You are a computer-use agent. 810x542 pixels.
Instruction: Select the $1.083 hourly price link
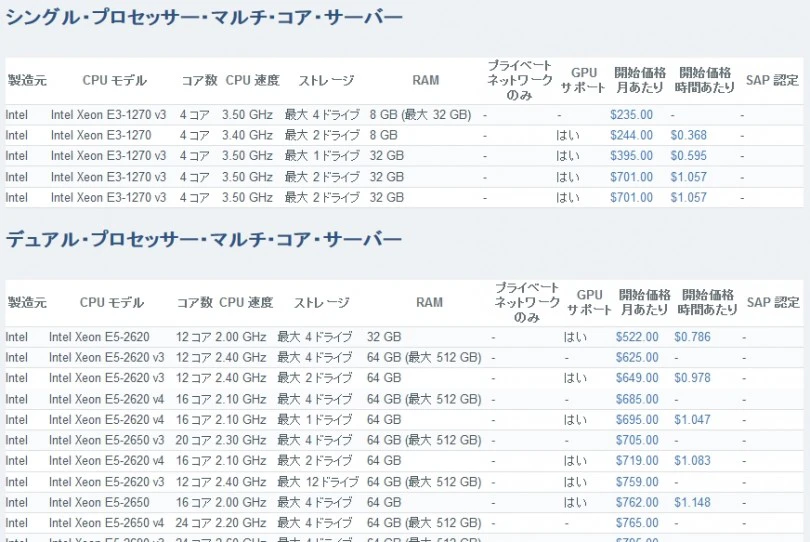pyautogui.click(x=692, y=461)
